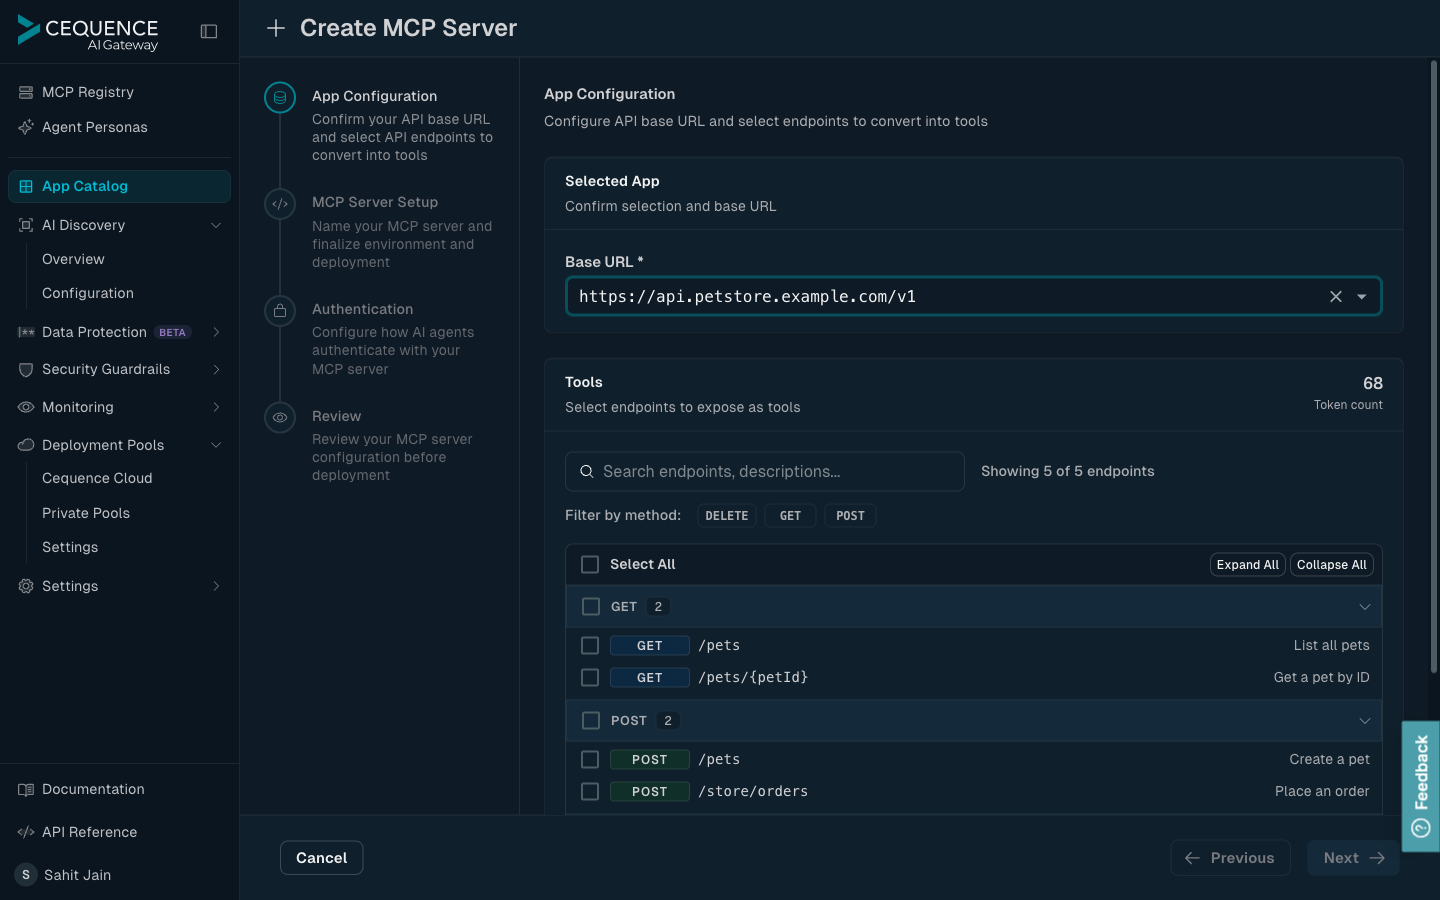Click the Settings gear icon in sidebar

pyautogui.click(x=26, y=586)
